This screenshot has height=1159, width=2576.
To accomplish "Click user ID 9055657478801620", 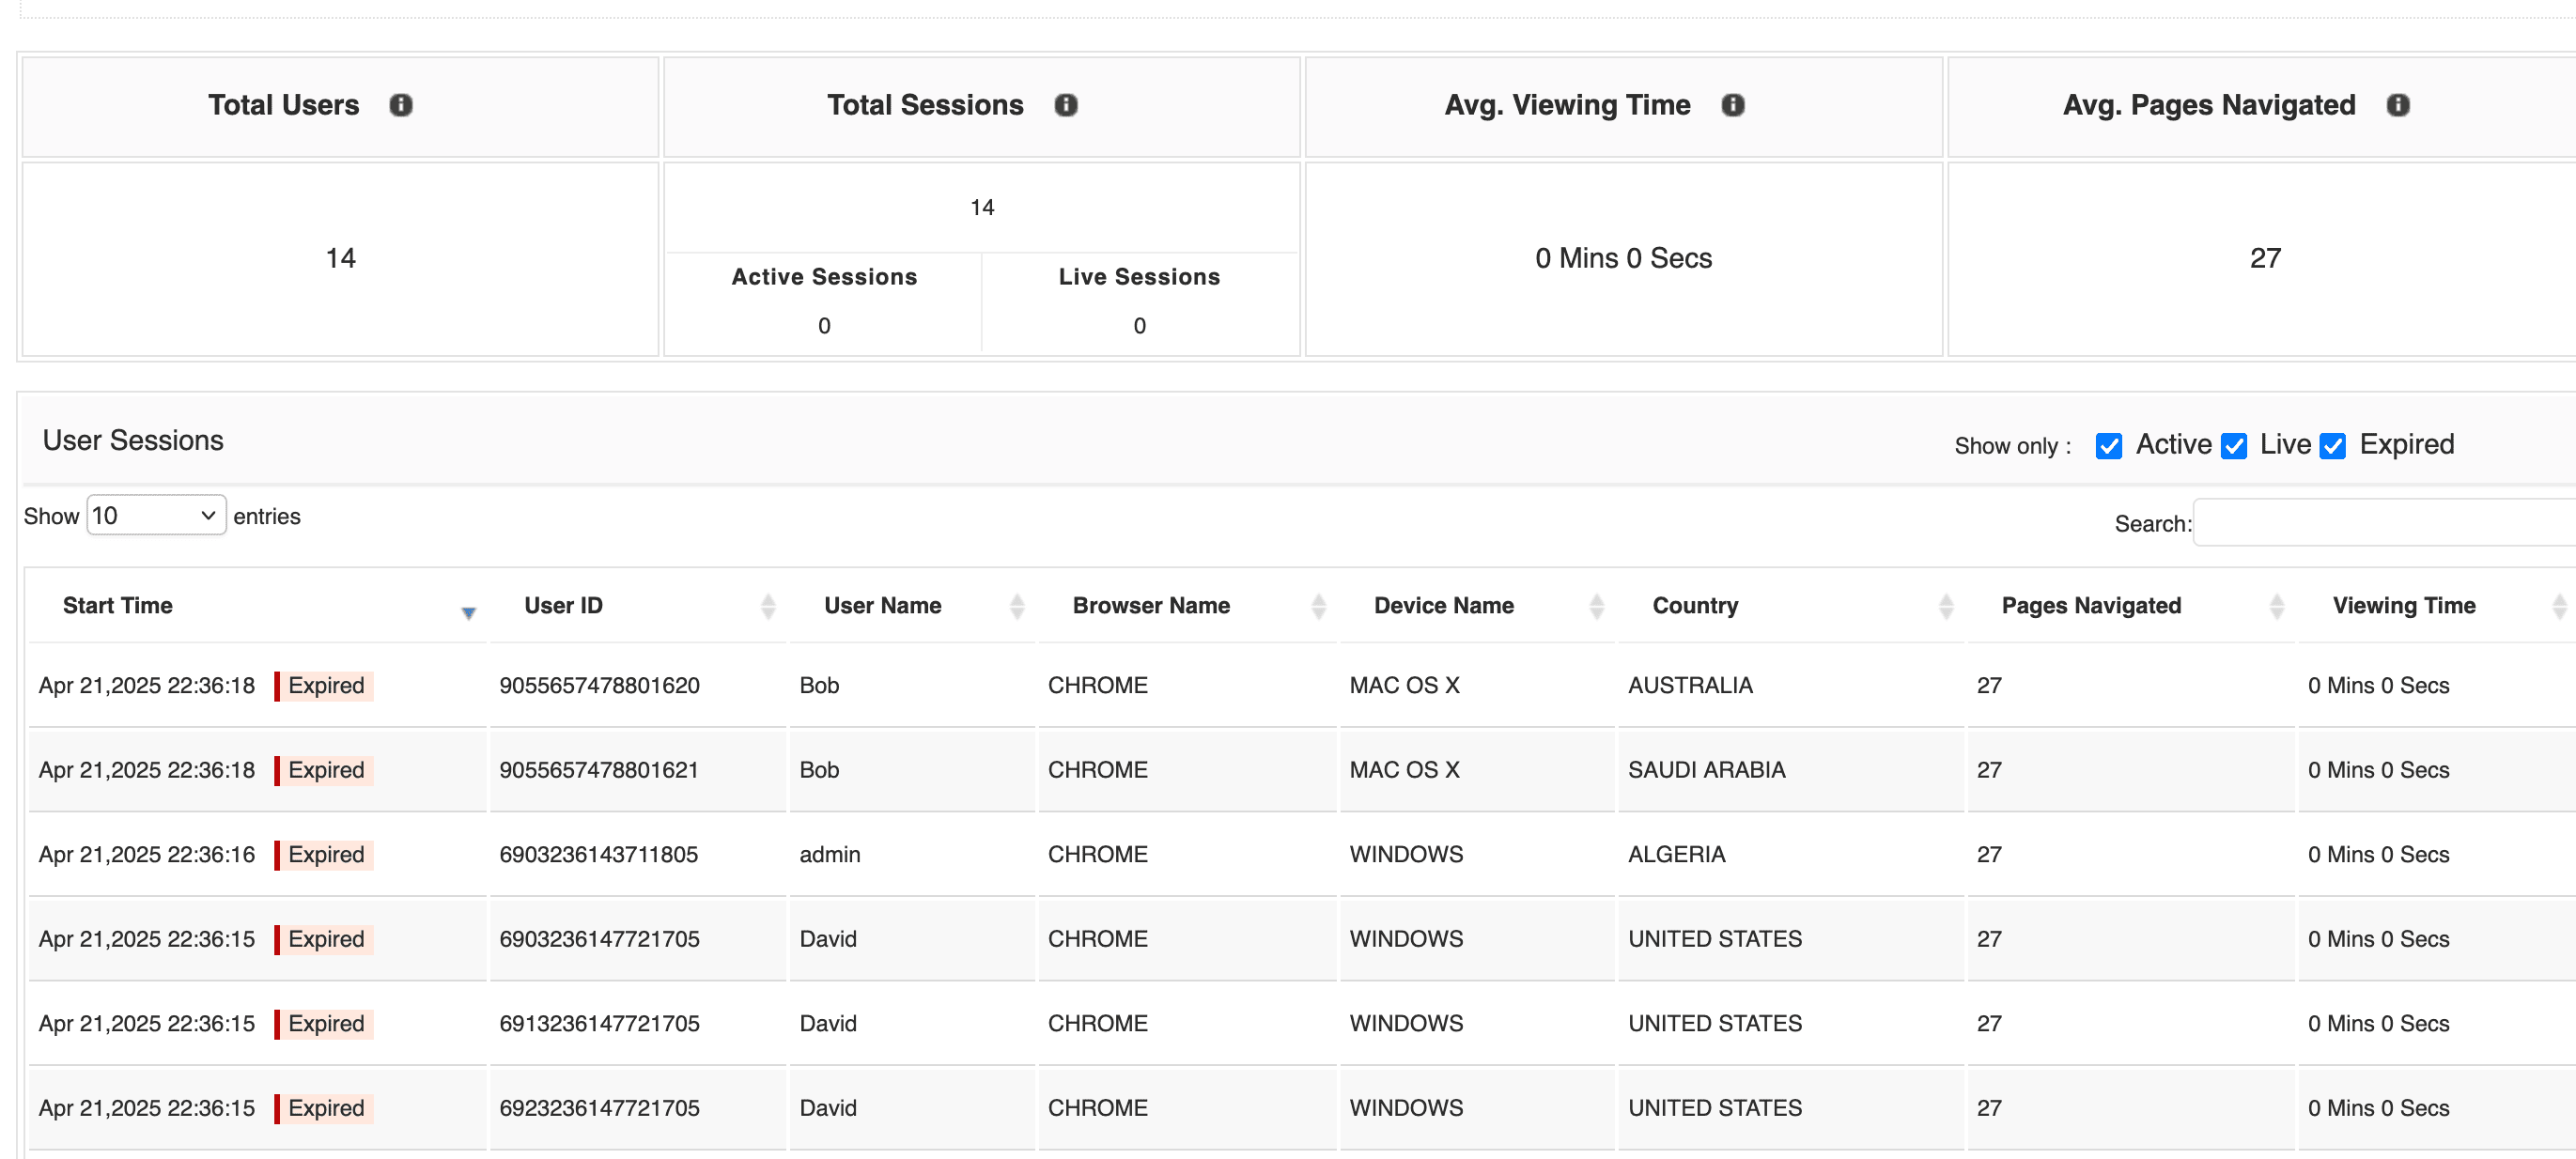I will [x=599, y=686].
